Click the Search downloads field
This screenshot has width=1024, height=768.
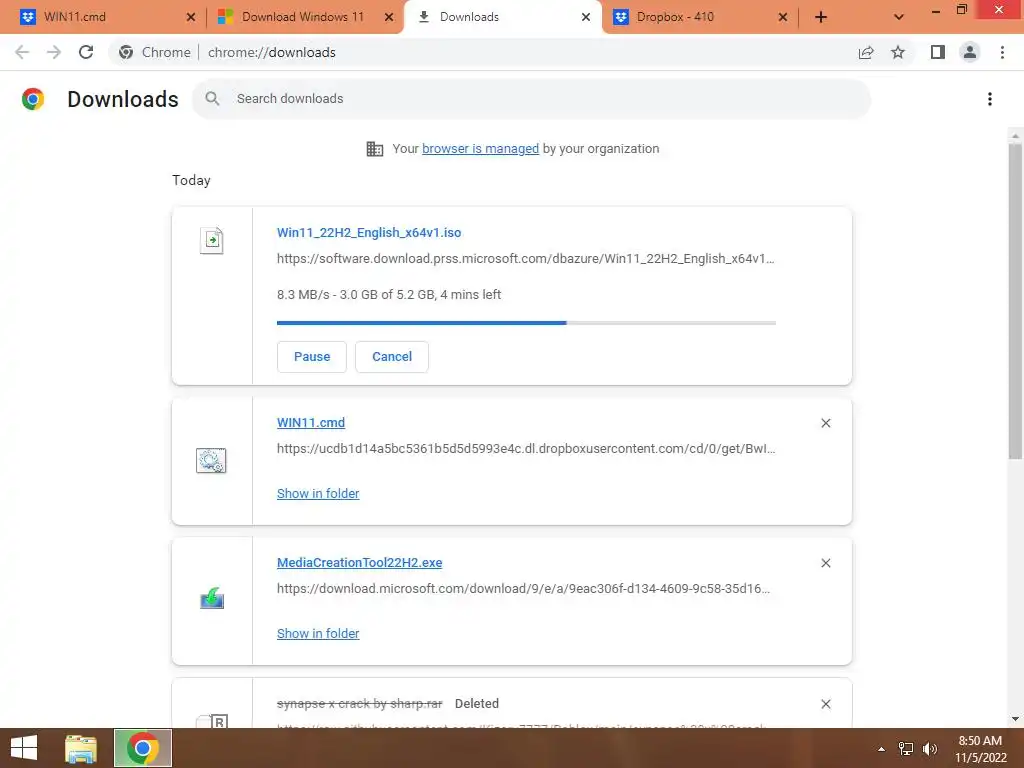point(532,99)
